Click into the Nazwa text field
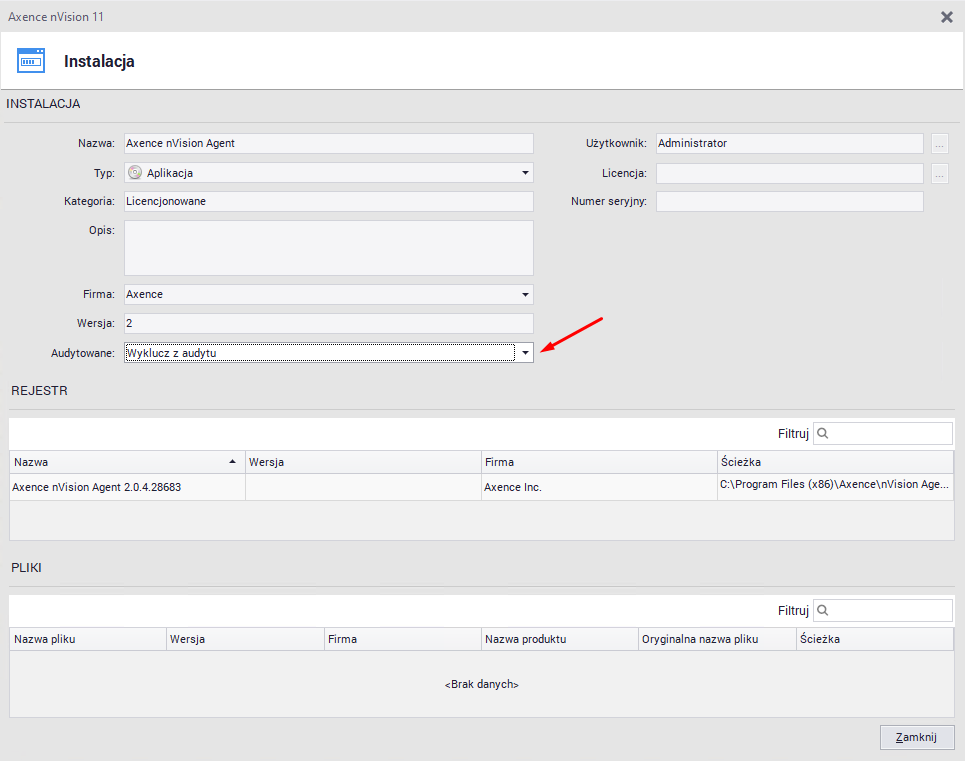Viewport: 965px width, 761px height. point(328,144)
